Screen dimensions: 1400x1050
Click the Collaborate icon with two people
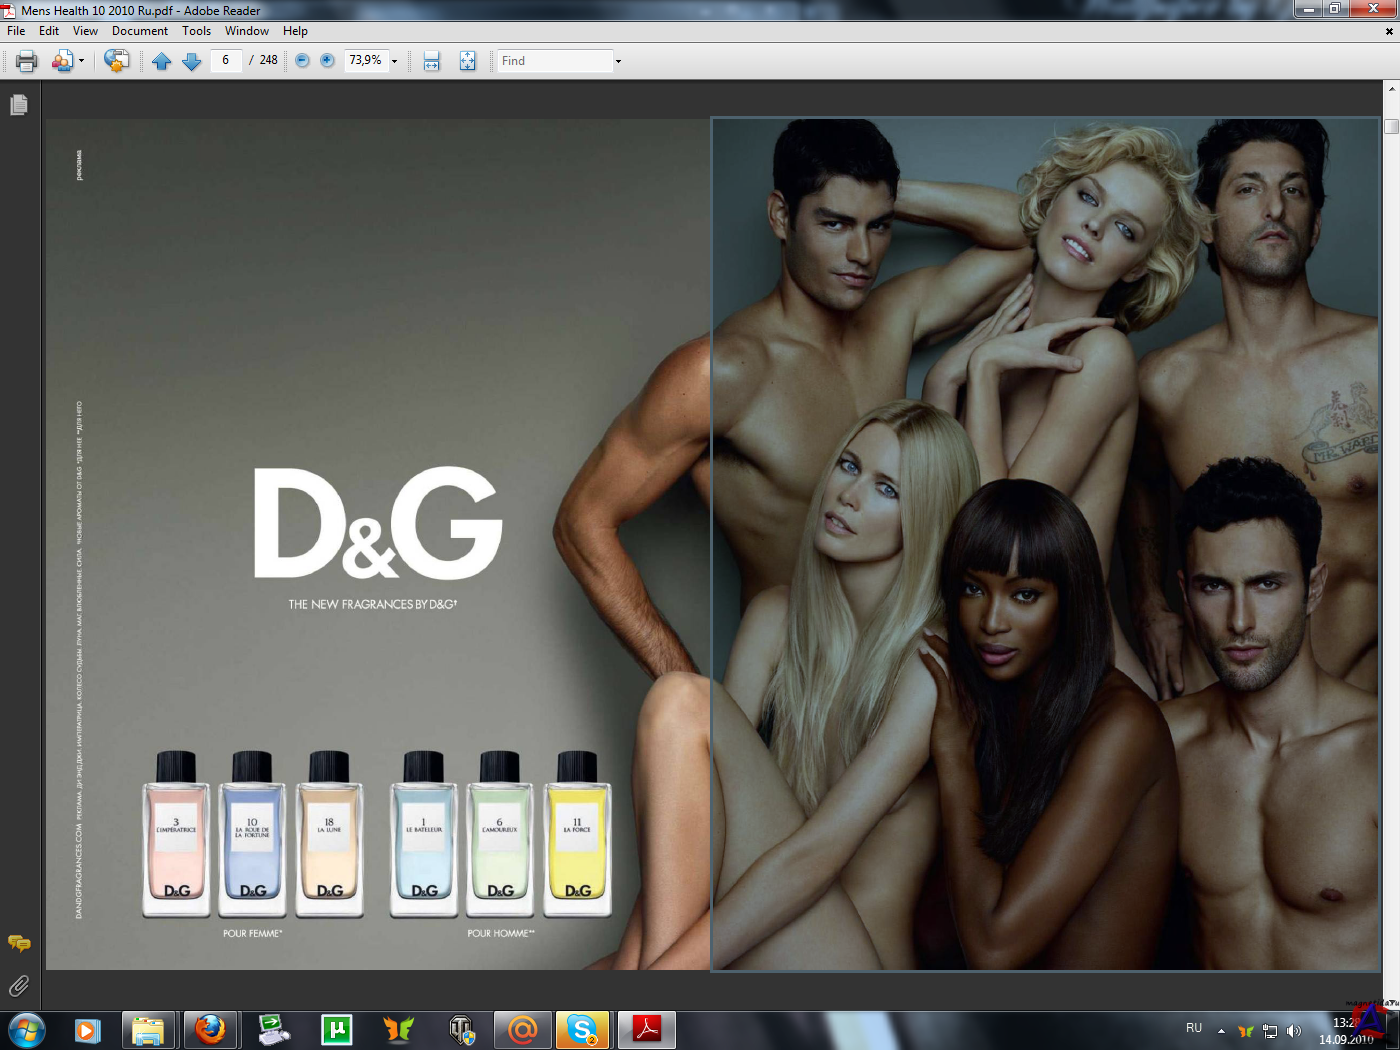coord(62,61)
